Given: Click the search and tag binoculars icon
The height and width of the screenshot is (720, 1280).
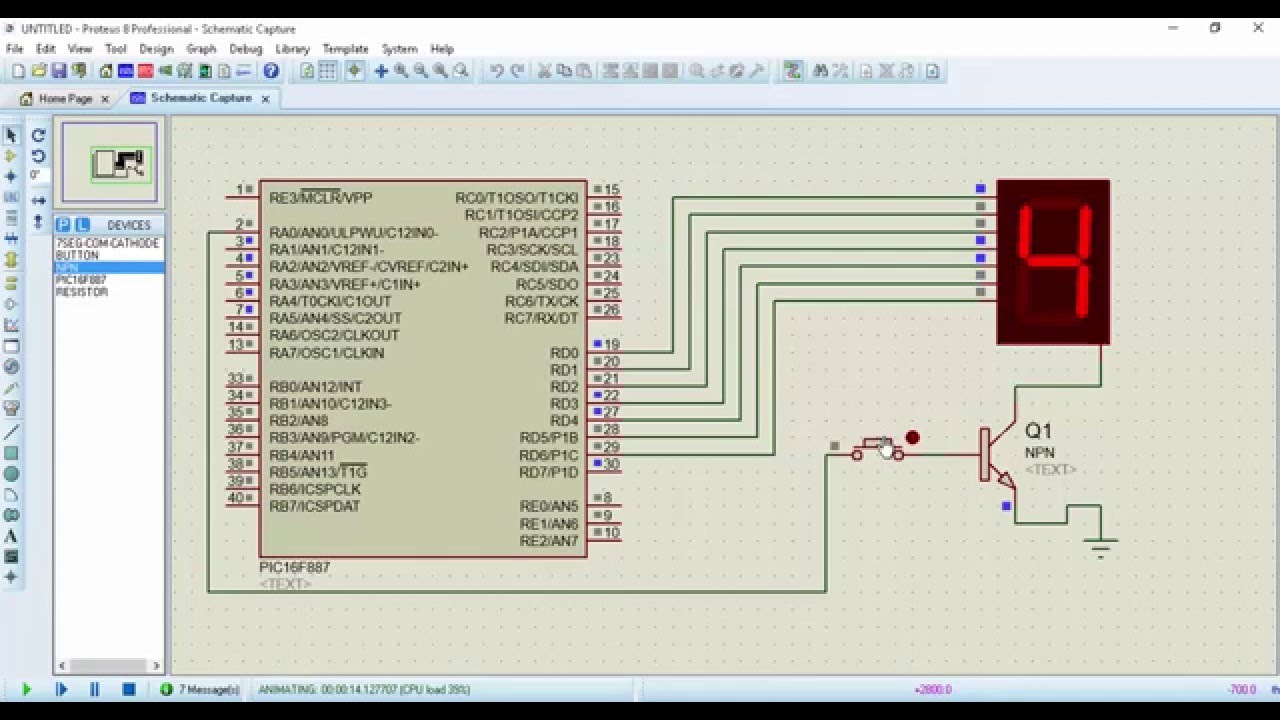Looking at the screenshot, I should [x=821, y=71].
